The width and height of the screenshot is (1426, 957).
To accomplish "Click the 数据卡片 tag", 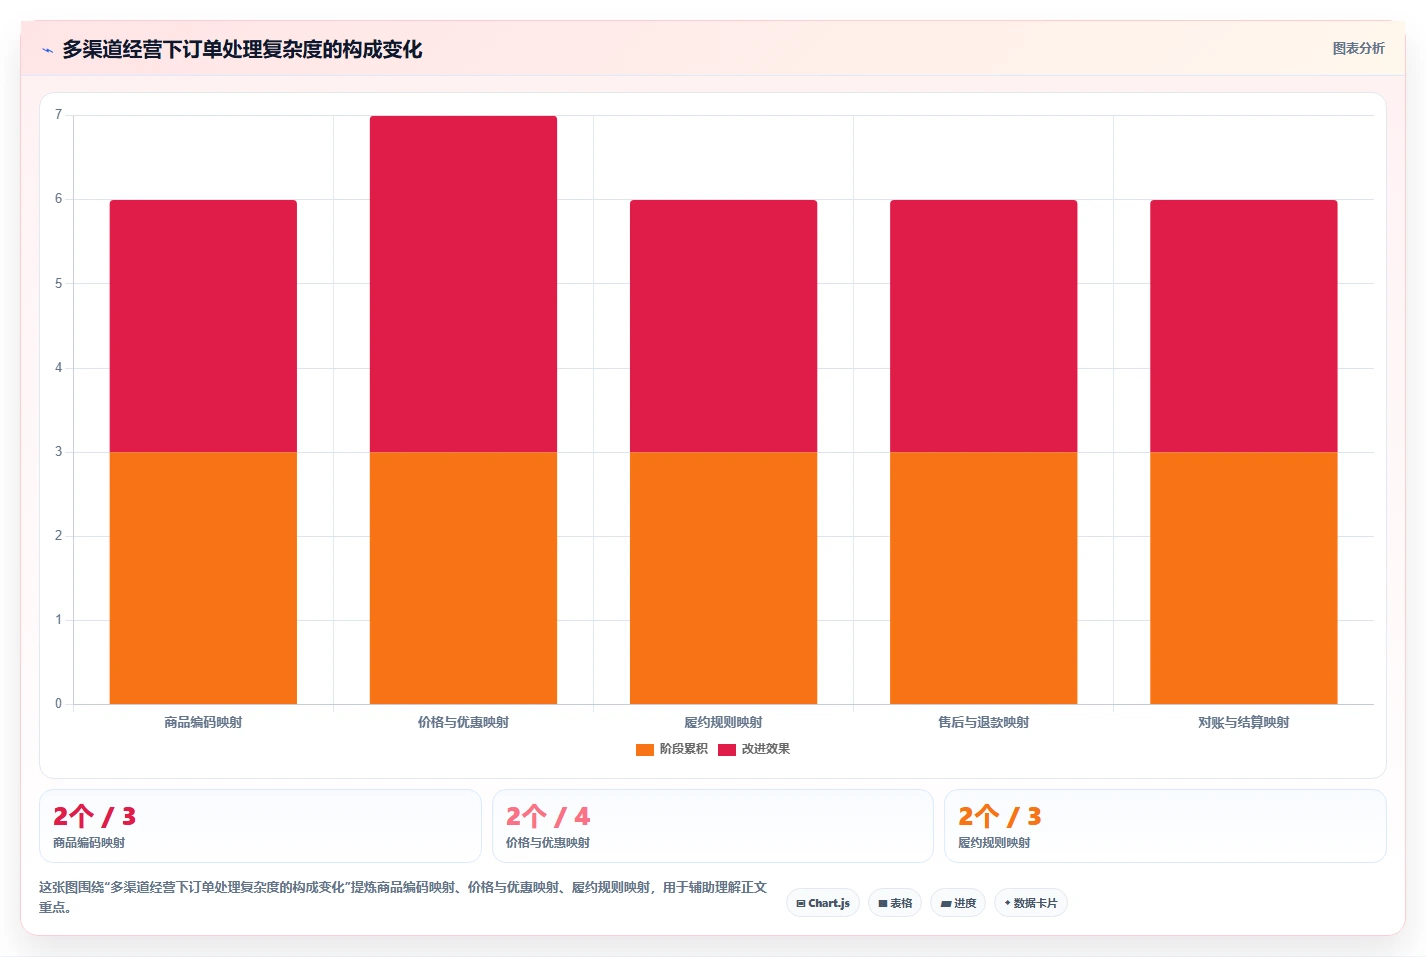I will coord(1031,903).
